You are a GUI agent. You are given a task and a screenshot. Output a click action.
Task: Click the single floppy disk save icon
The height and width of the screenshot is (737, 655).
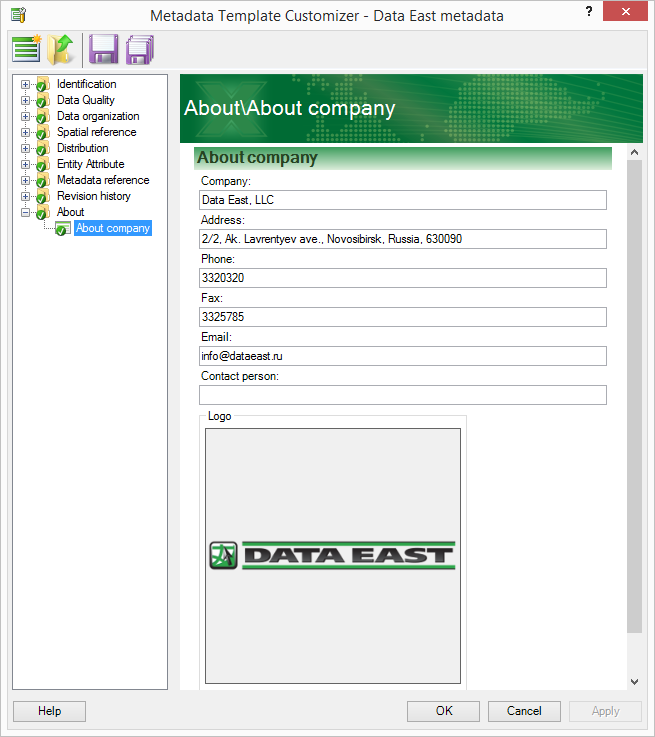coord(103,48)
